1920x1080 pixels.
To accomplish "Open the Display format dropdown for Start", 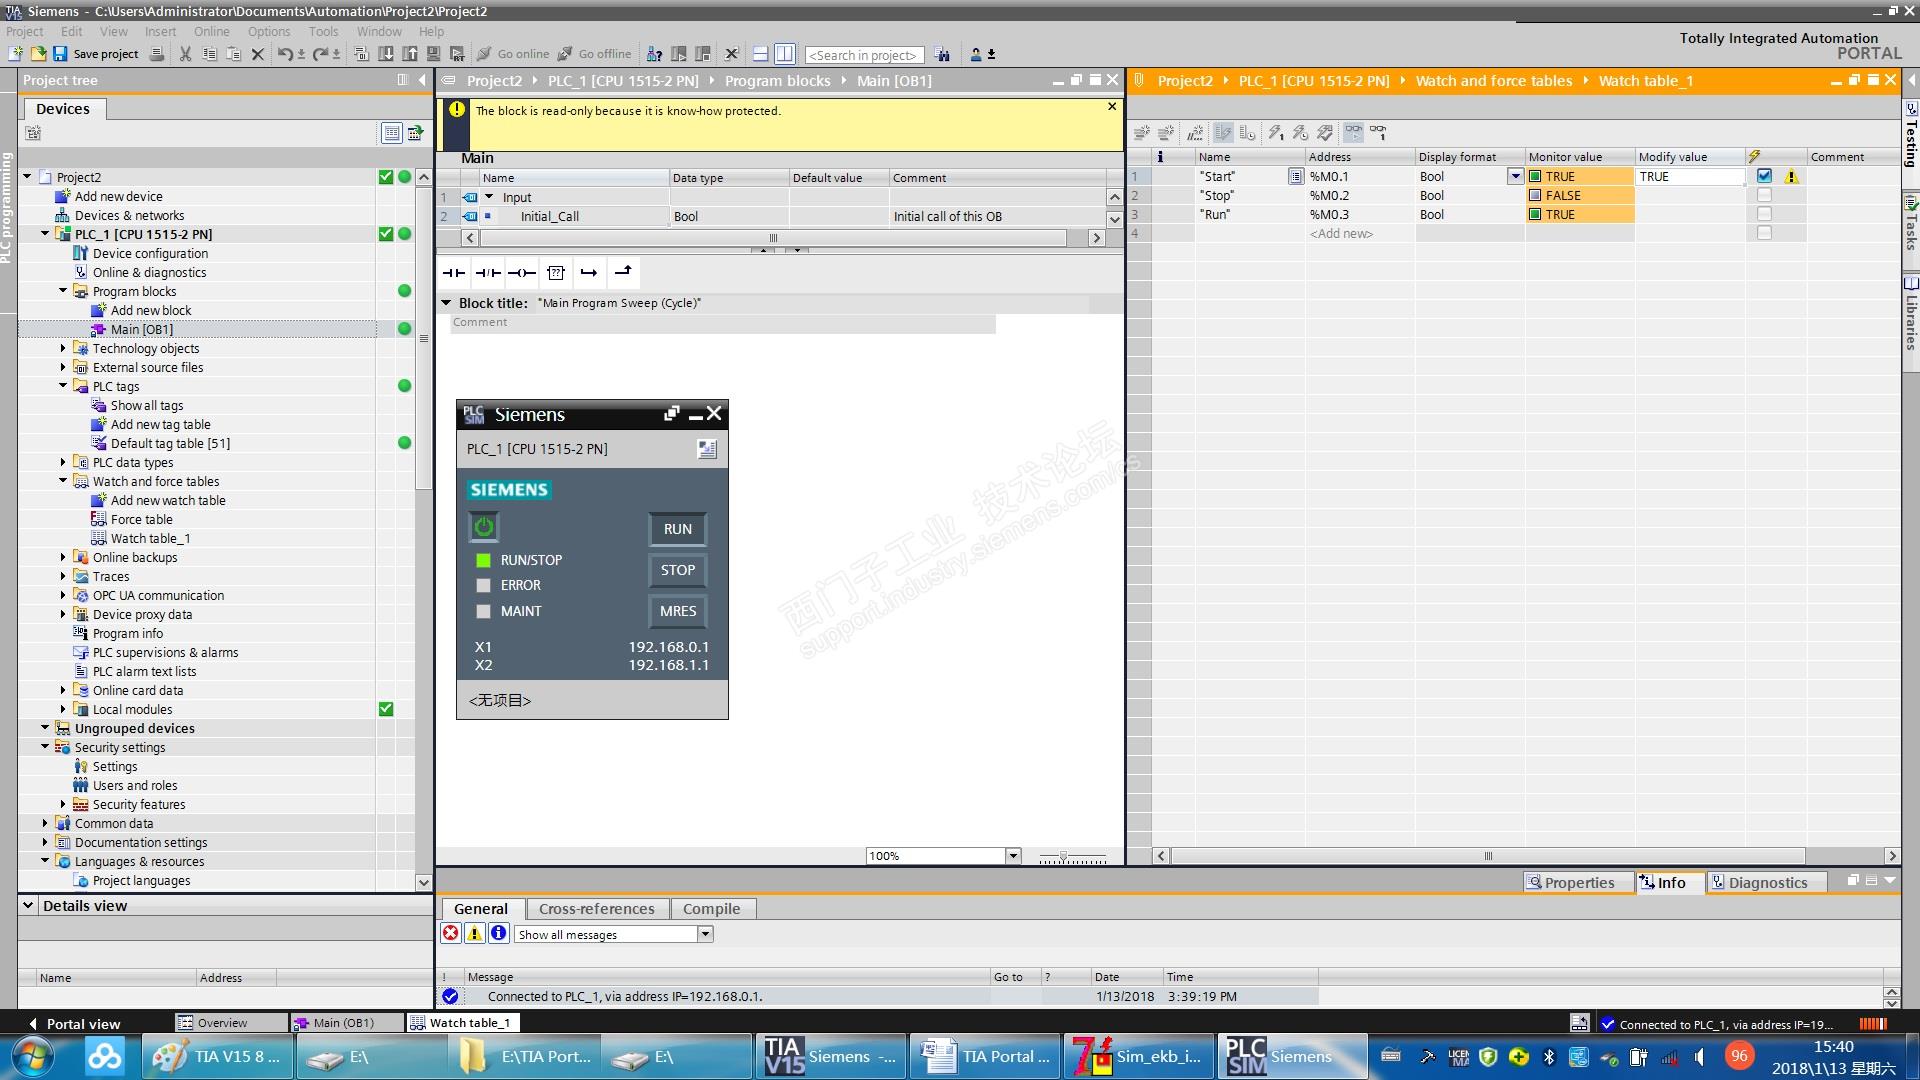I will [1515, 176].
